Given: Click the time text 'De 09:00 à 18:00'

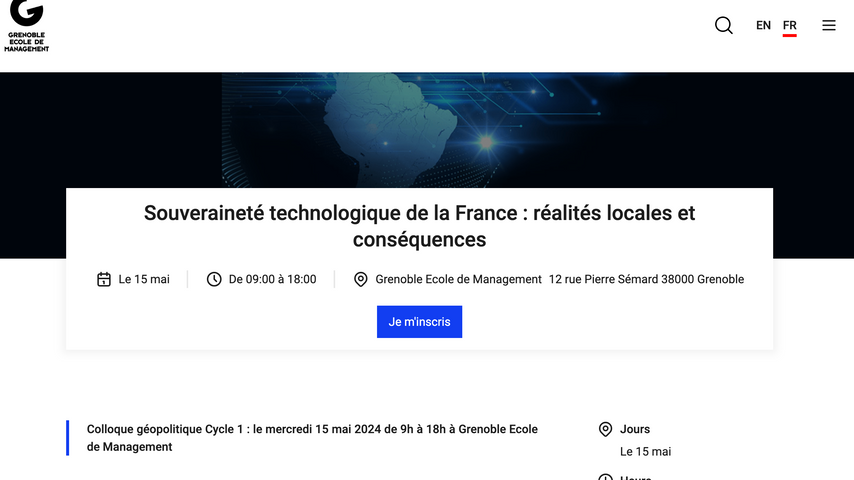Looking at the screenshot, I should [x=272, y=280].
